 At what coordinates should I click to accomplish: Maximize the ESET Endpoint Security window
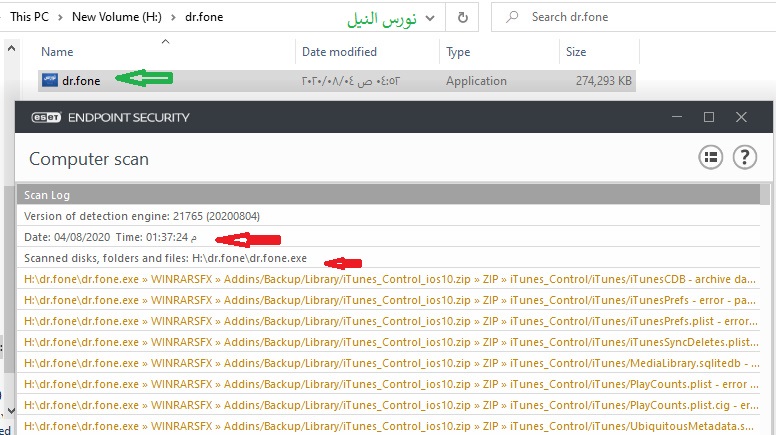709,117
